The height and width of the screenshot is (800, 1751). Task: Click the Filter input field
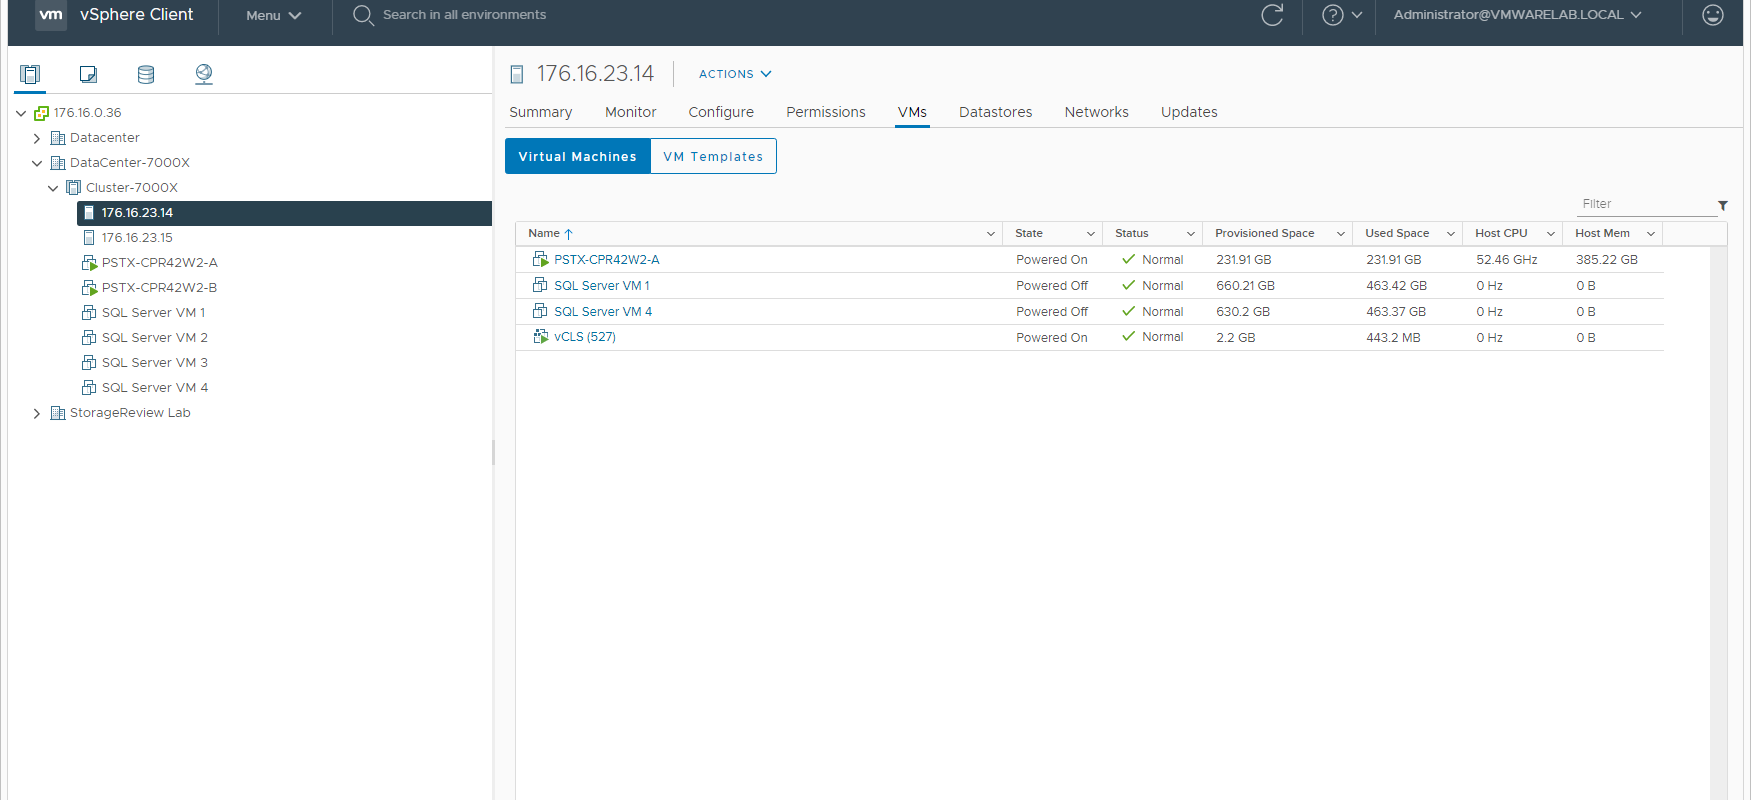point(1648,204)
